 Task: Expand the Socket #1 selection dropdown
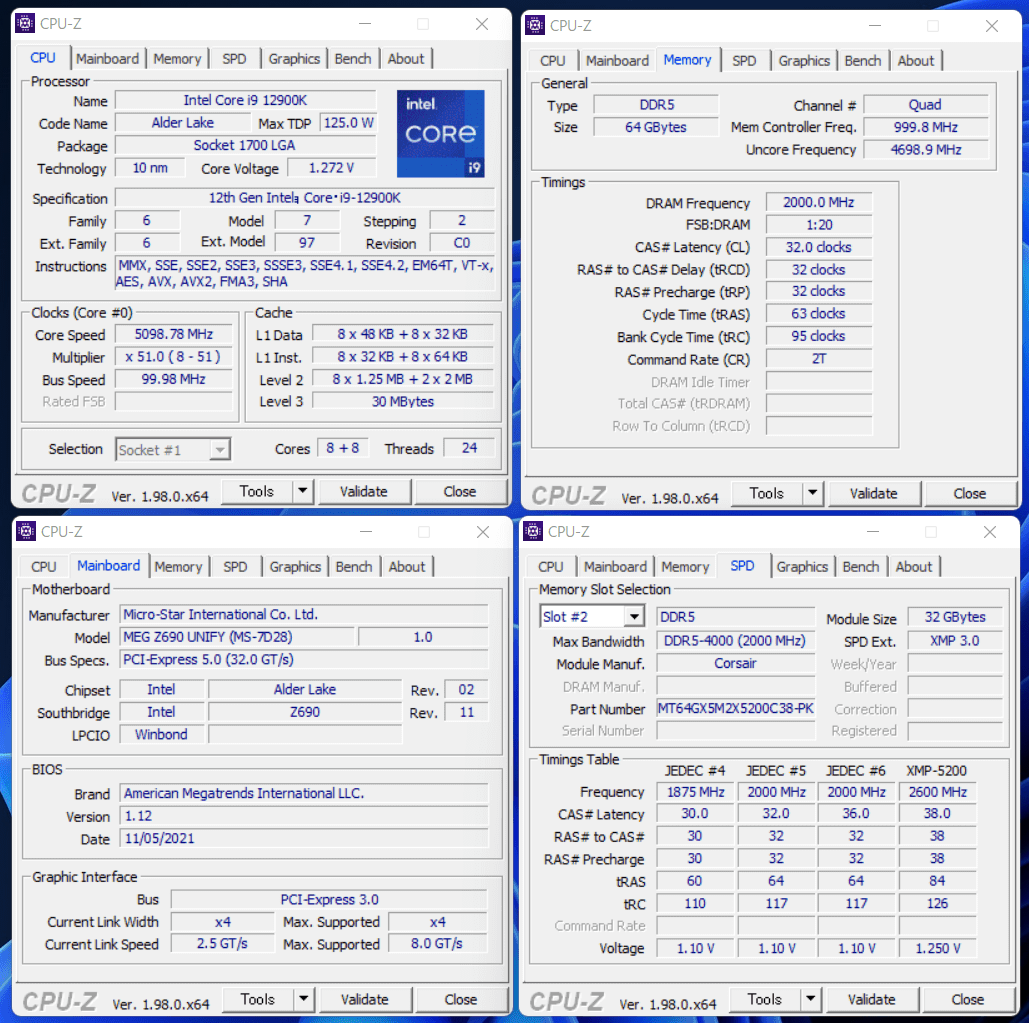(x=220, y=450)
